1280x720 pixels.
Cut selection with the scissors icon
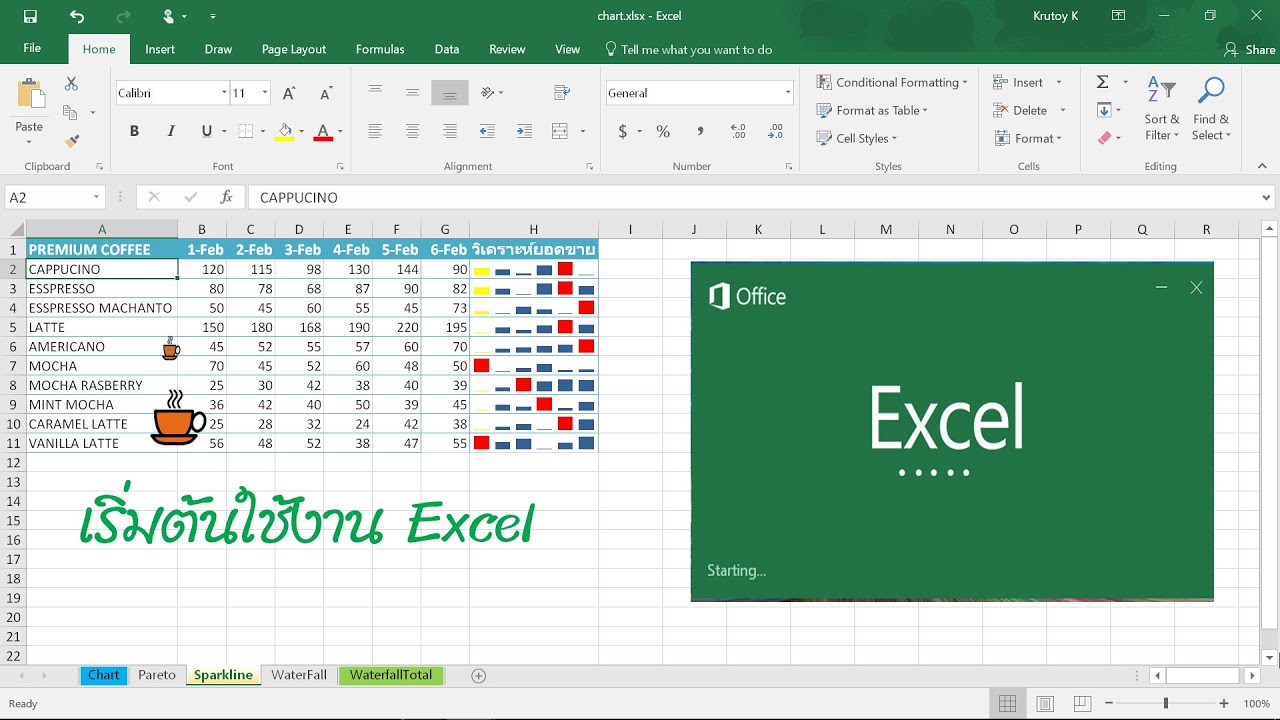click(71, 84)
